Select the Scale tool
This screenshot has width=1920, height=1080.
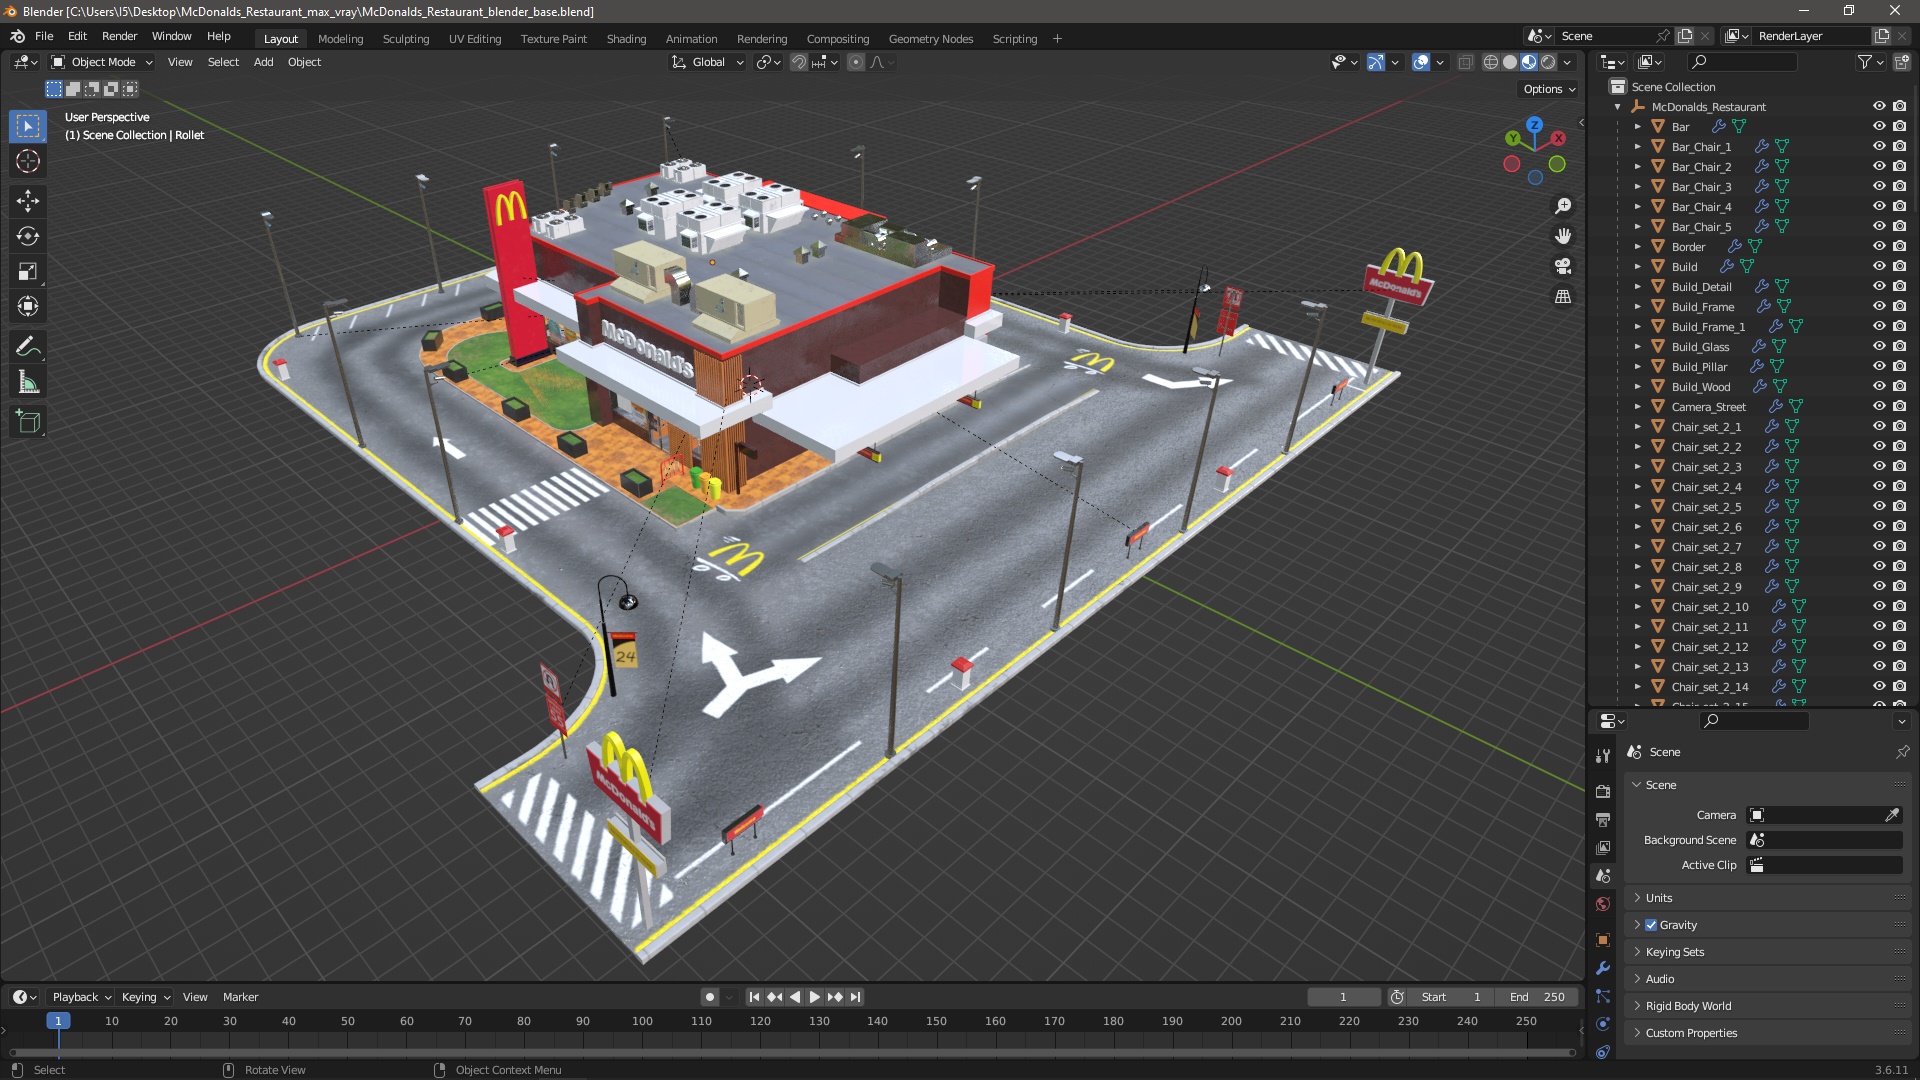click(x=28, y=271)
